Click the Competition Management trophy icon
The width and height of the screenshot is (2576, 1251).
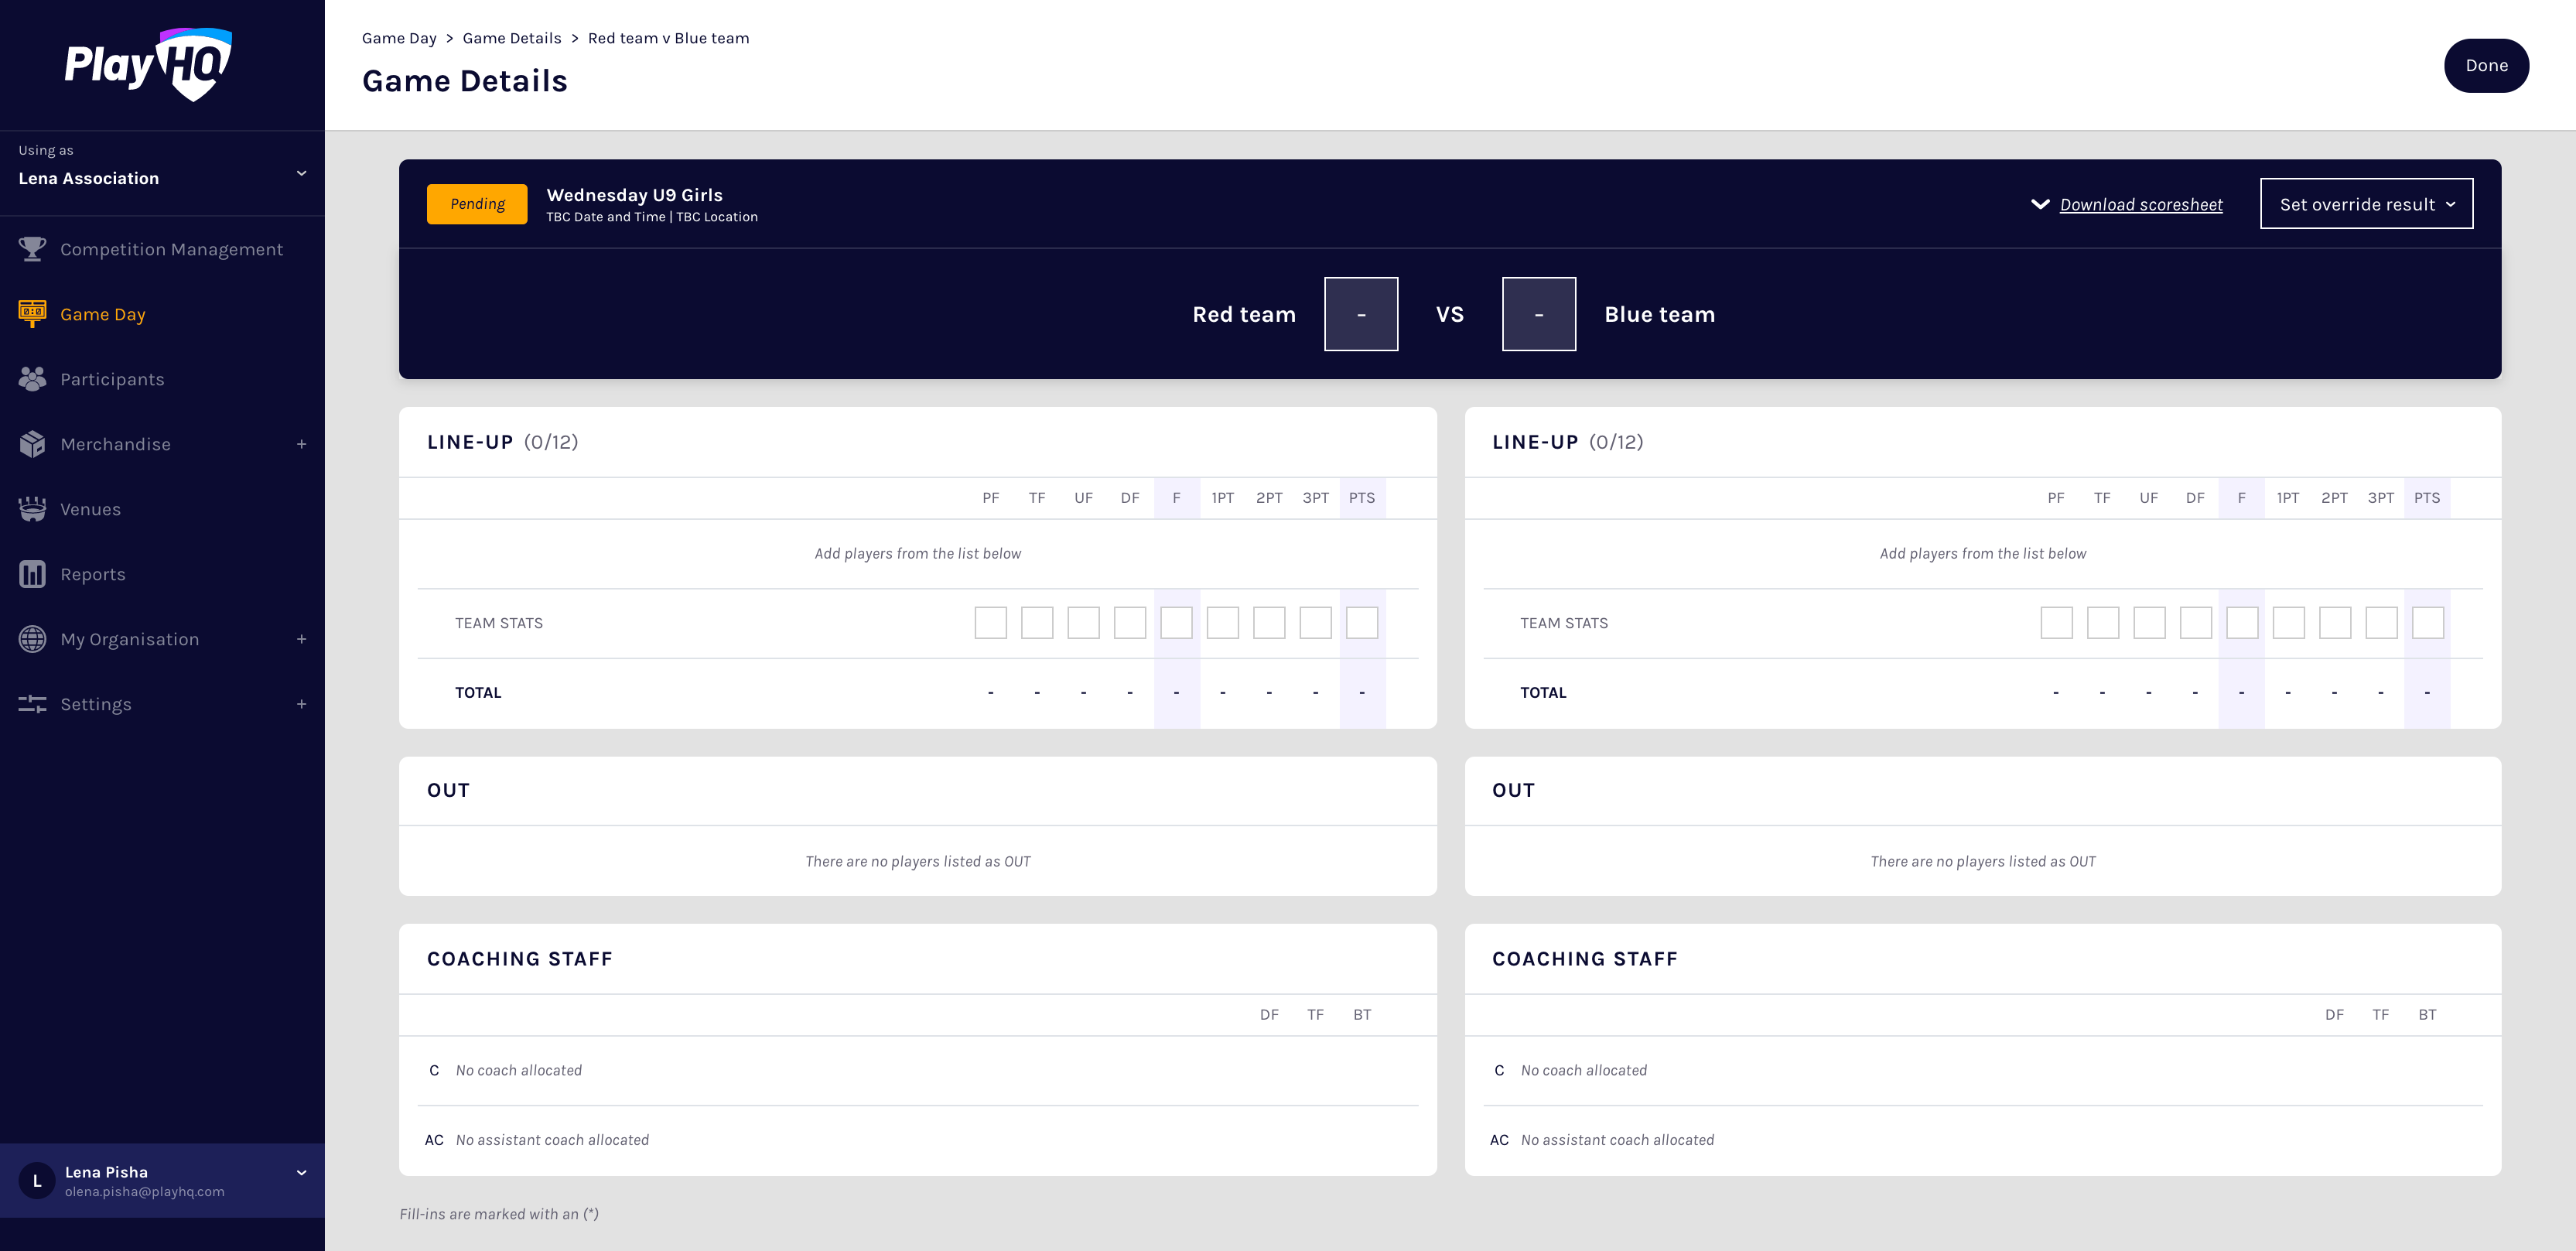pos(32,249)
